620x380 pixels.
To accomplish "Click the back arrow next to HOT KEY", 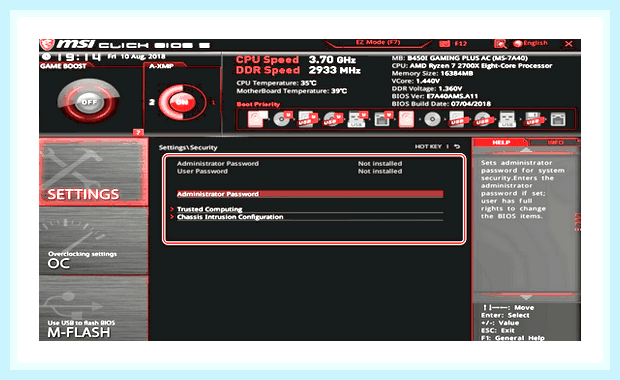I will pos(457,147).
